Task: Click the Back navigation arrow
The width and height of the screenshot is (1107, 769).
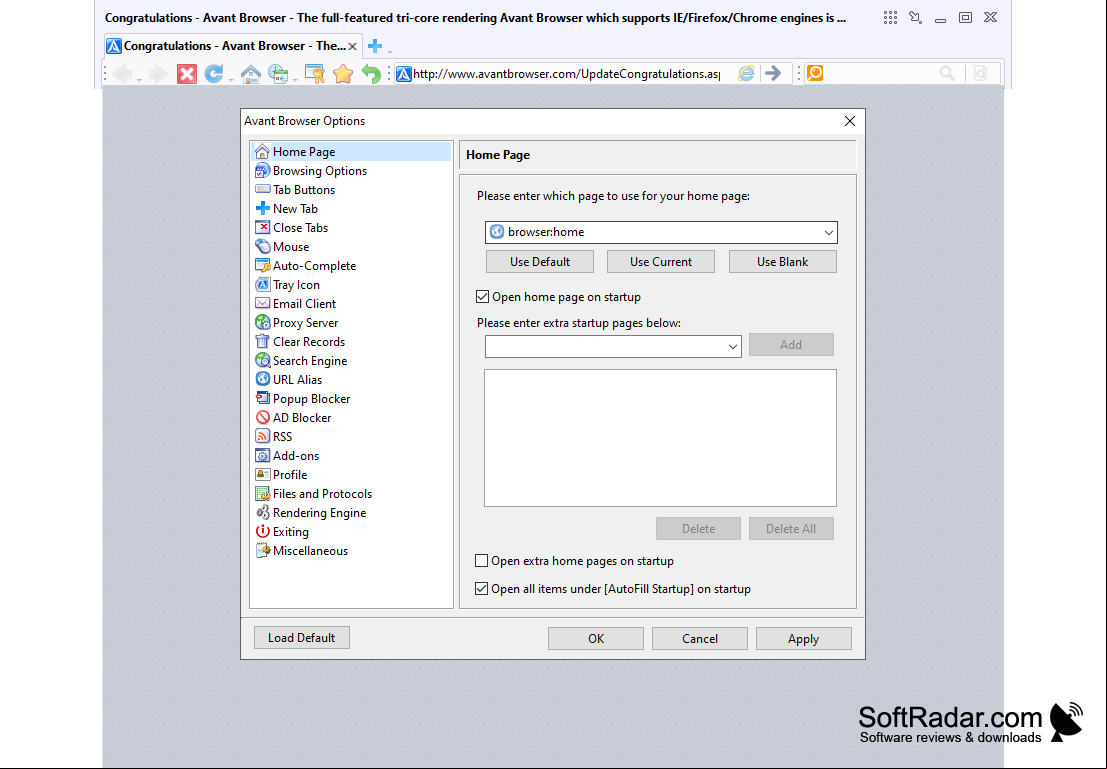Action: tap(122, 73)
